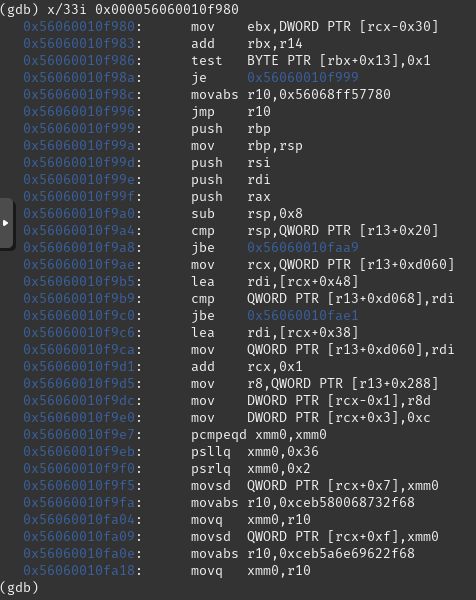Click address 0x56060010f9ca in the listing
Screen dimensions: 476x600
point(79,350)
